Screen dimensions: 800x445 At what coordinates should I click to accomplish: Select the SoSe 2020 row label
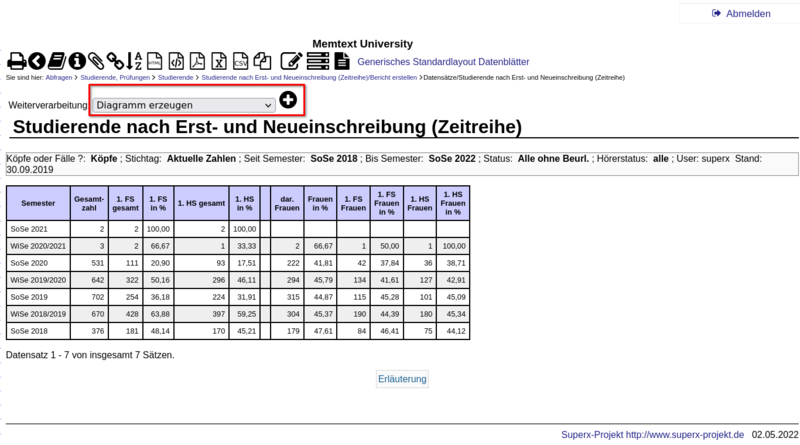(x=29, y=263)
